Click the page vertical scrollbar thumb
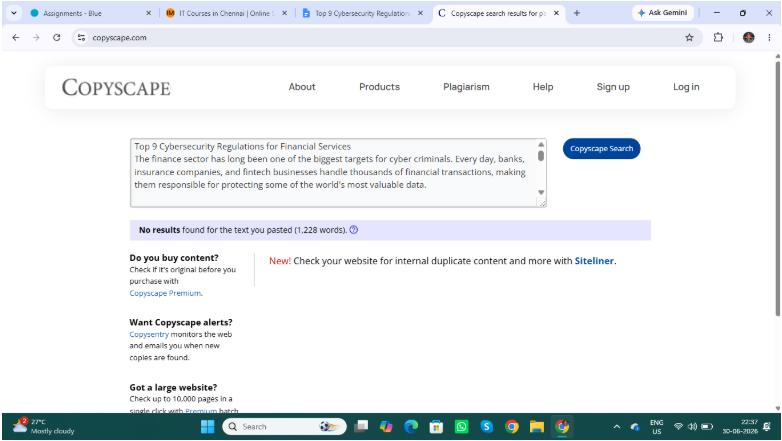 pyautogui.click(x=778, y=189)
